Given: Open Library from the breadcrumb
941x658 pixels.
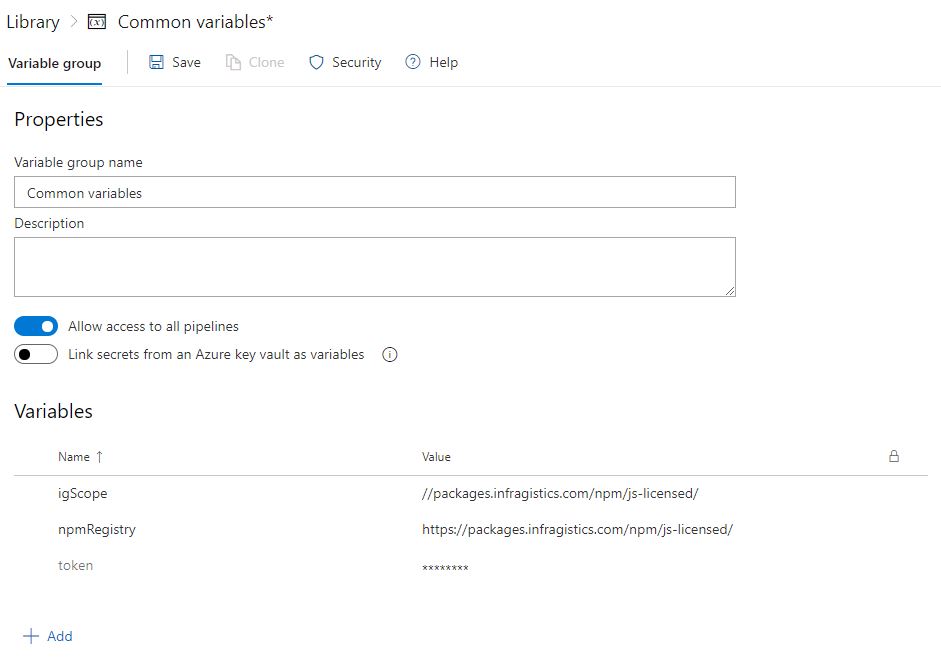Looking at the screenshot, I should [31, 21].
